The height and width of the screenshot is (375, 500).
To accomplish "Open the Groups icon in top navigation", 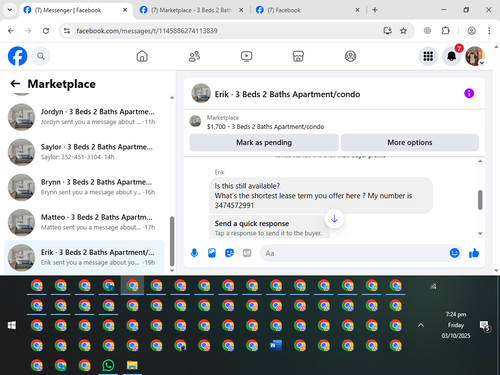I will click(350, 56).
